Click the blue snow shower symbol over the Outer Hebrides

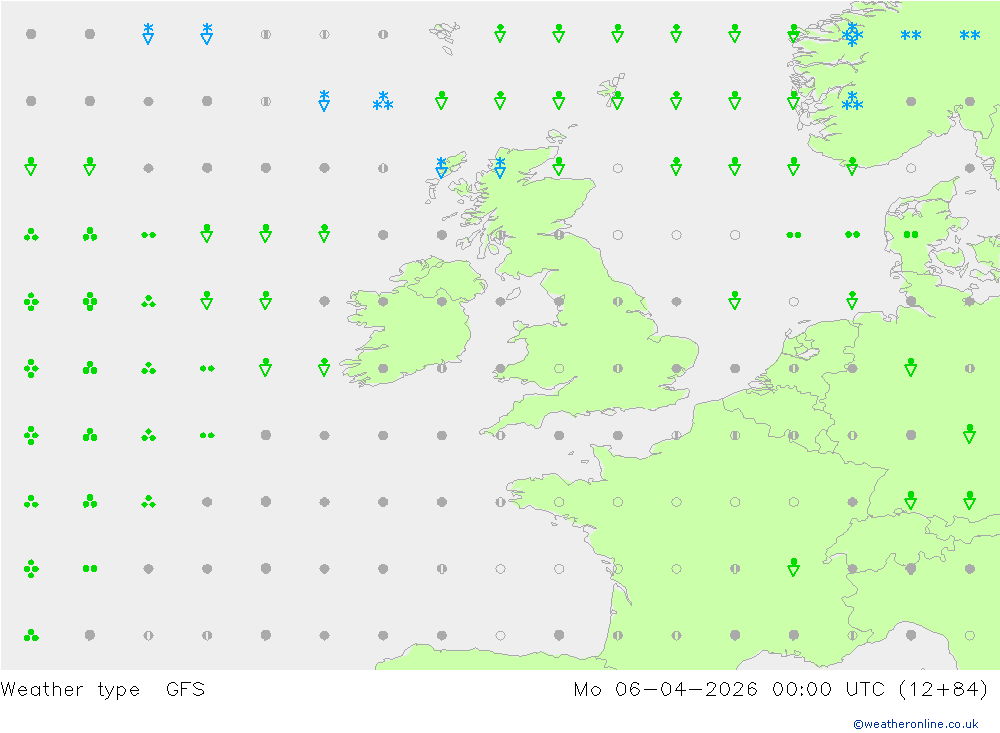(x=441, y=167)
